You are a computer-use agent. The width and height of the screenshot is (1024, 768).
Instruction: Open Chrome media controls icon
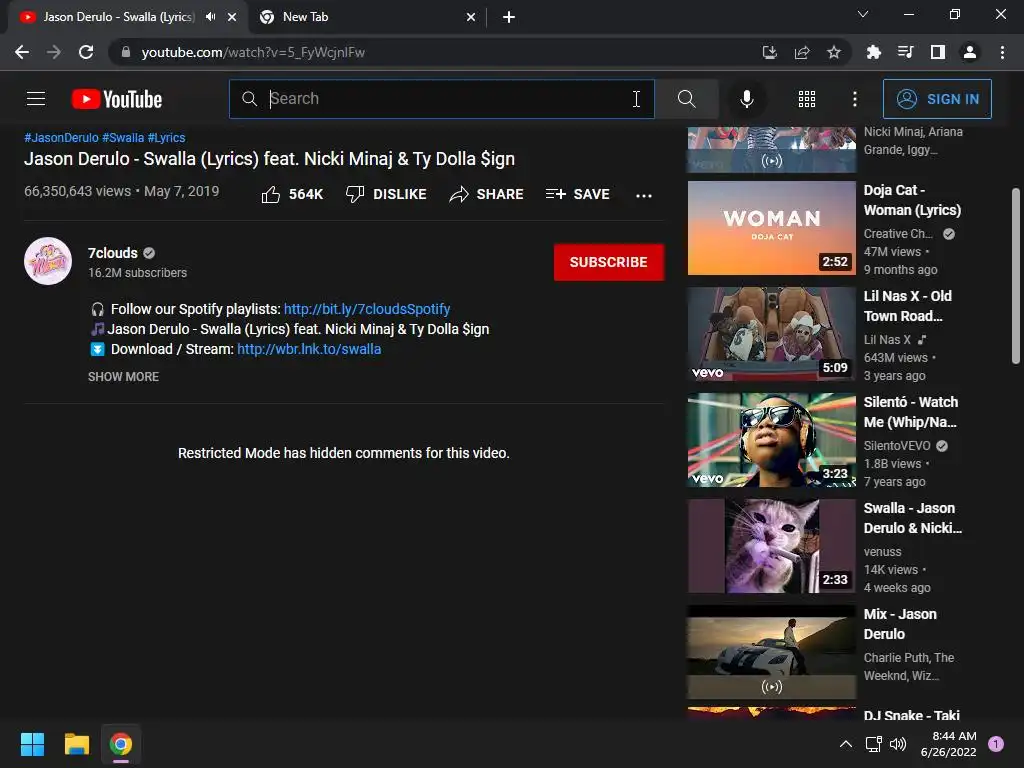click(x=905, y=52)
